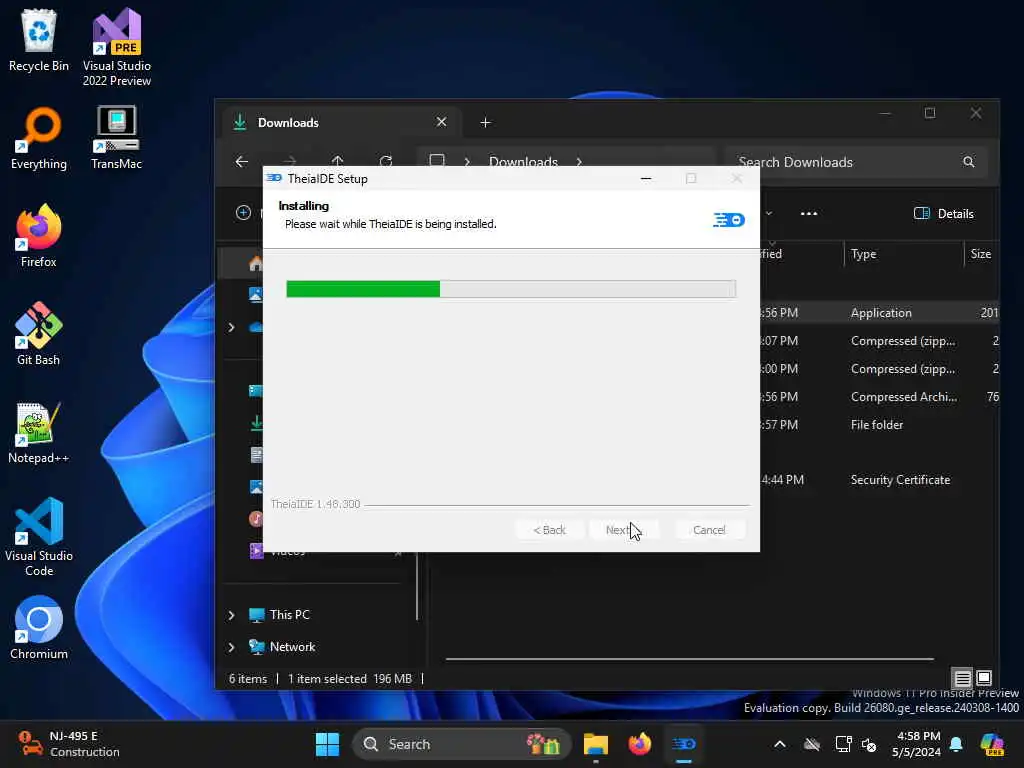Screen dimensions: 1024x768
Task: Add a new File Explorer tab
Action: (485, 122)
